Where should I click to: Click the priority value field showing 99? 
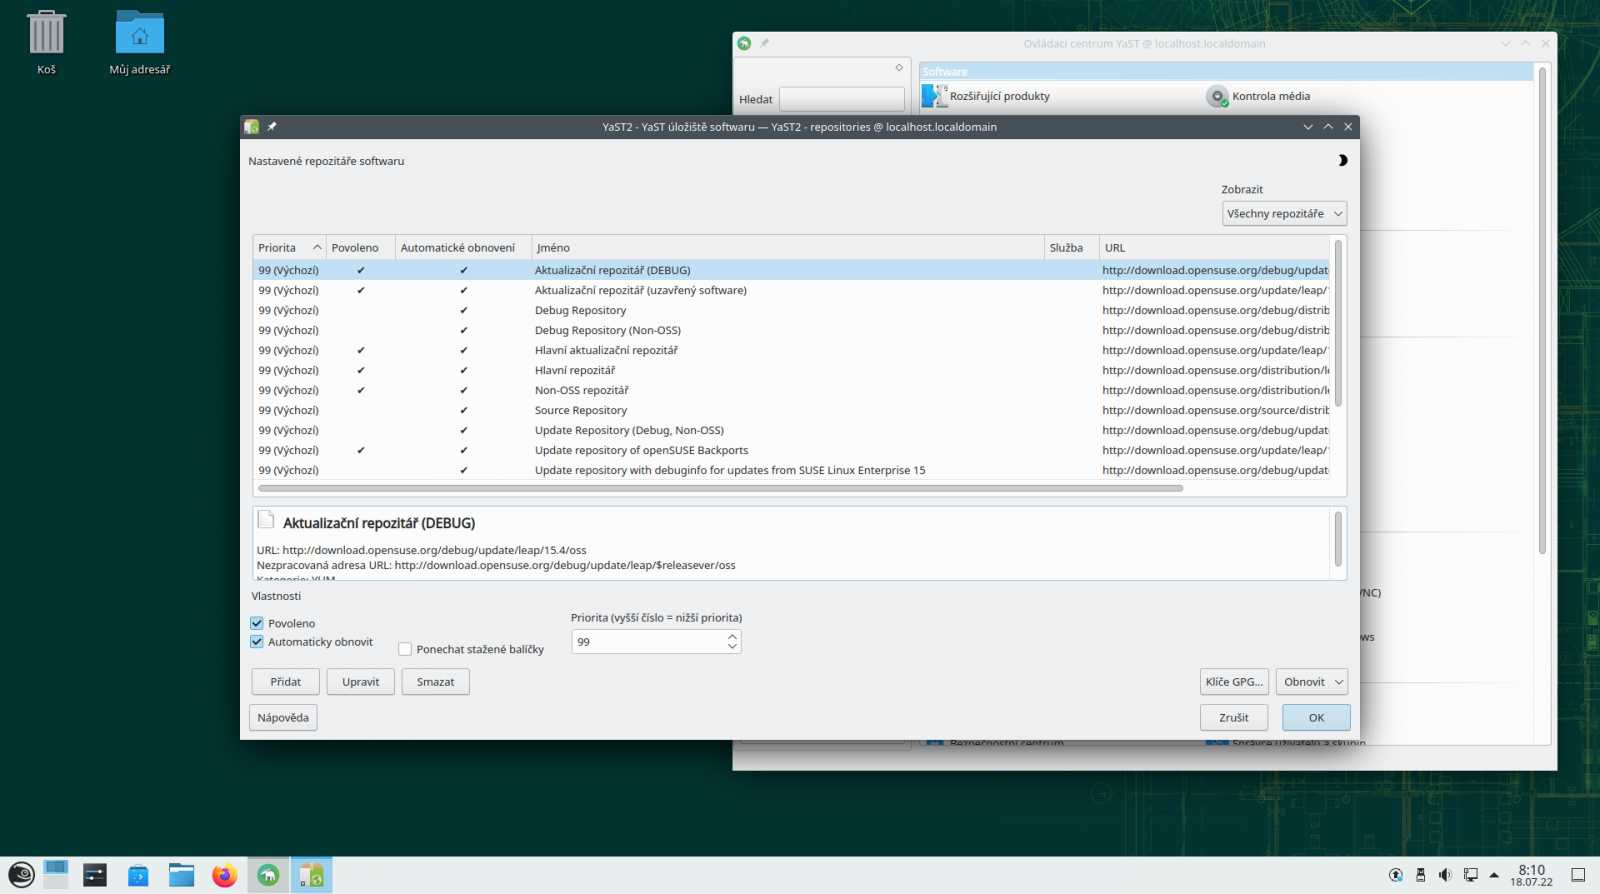click(x=648, y=642)
